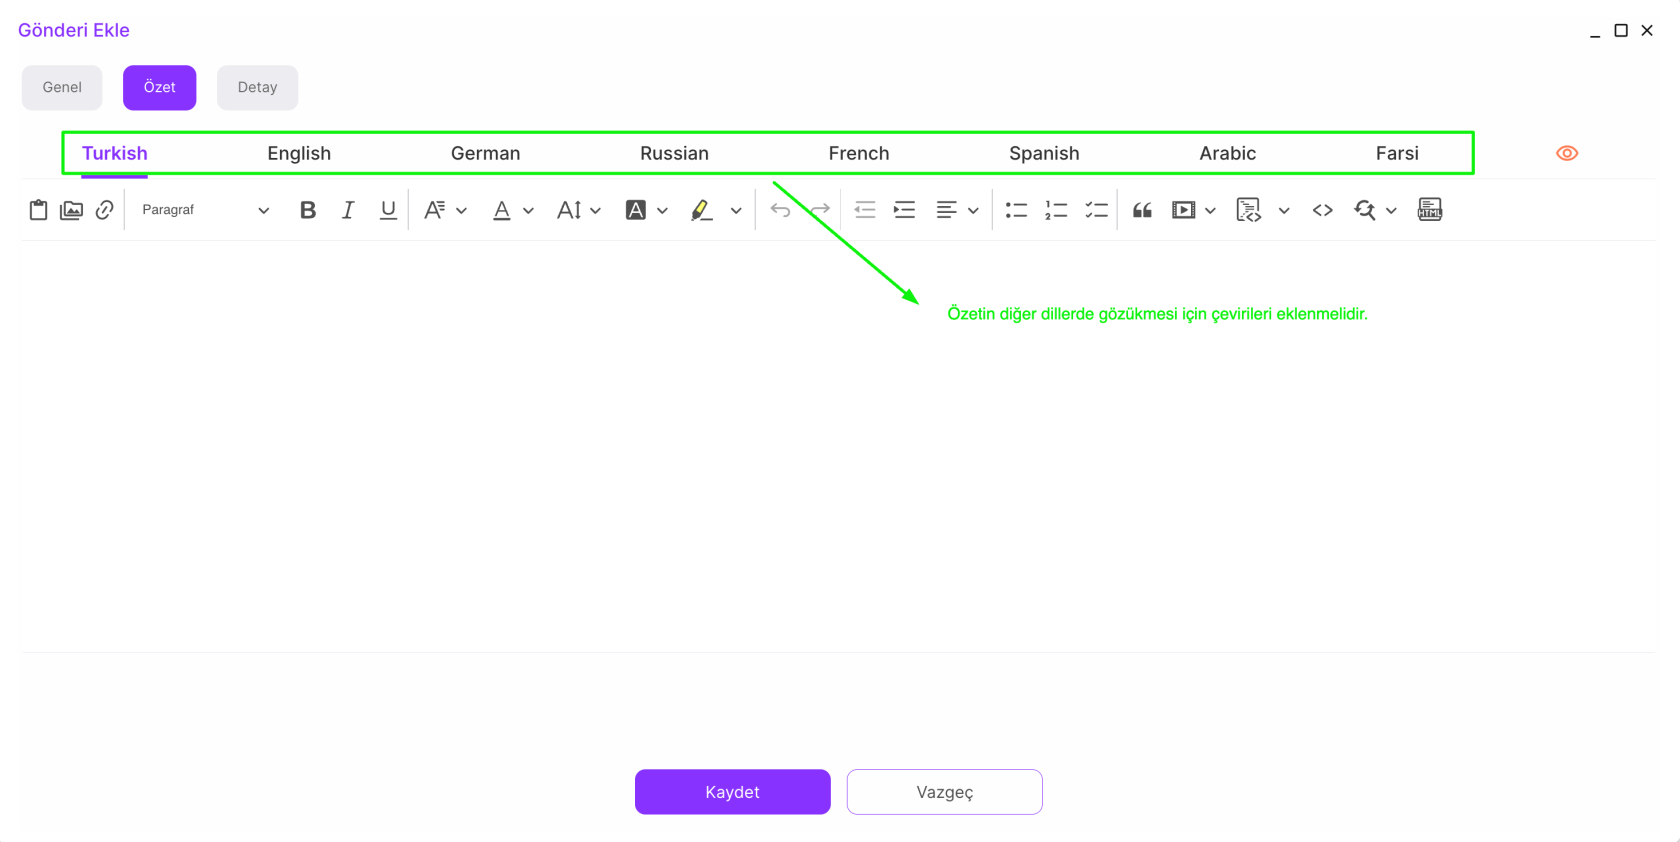The image size is (1680, 842).
Task: Insert an image using the gallery icon
Action: (x=71, y=210)
